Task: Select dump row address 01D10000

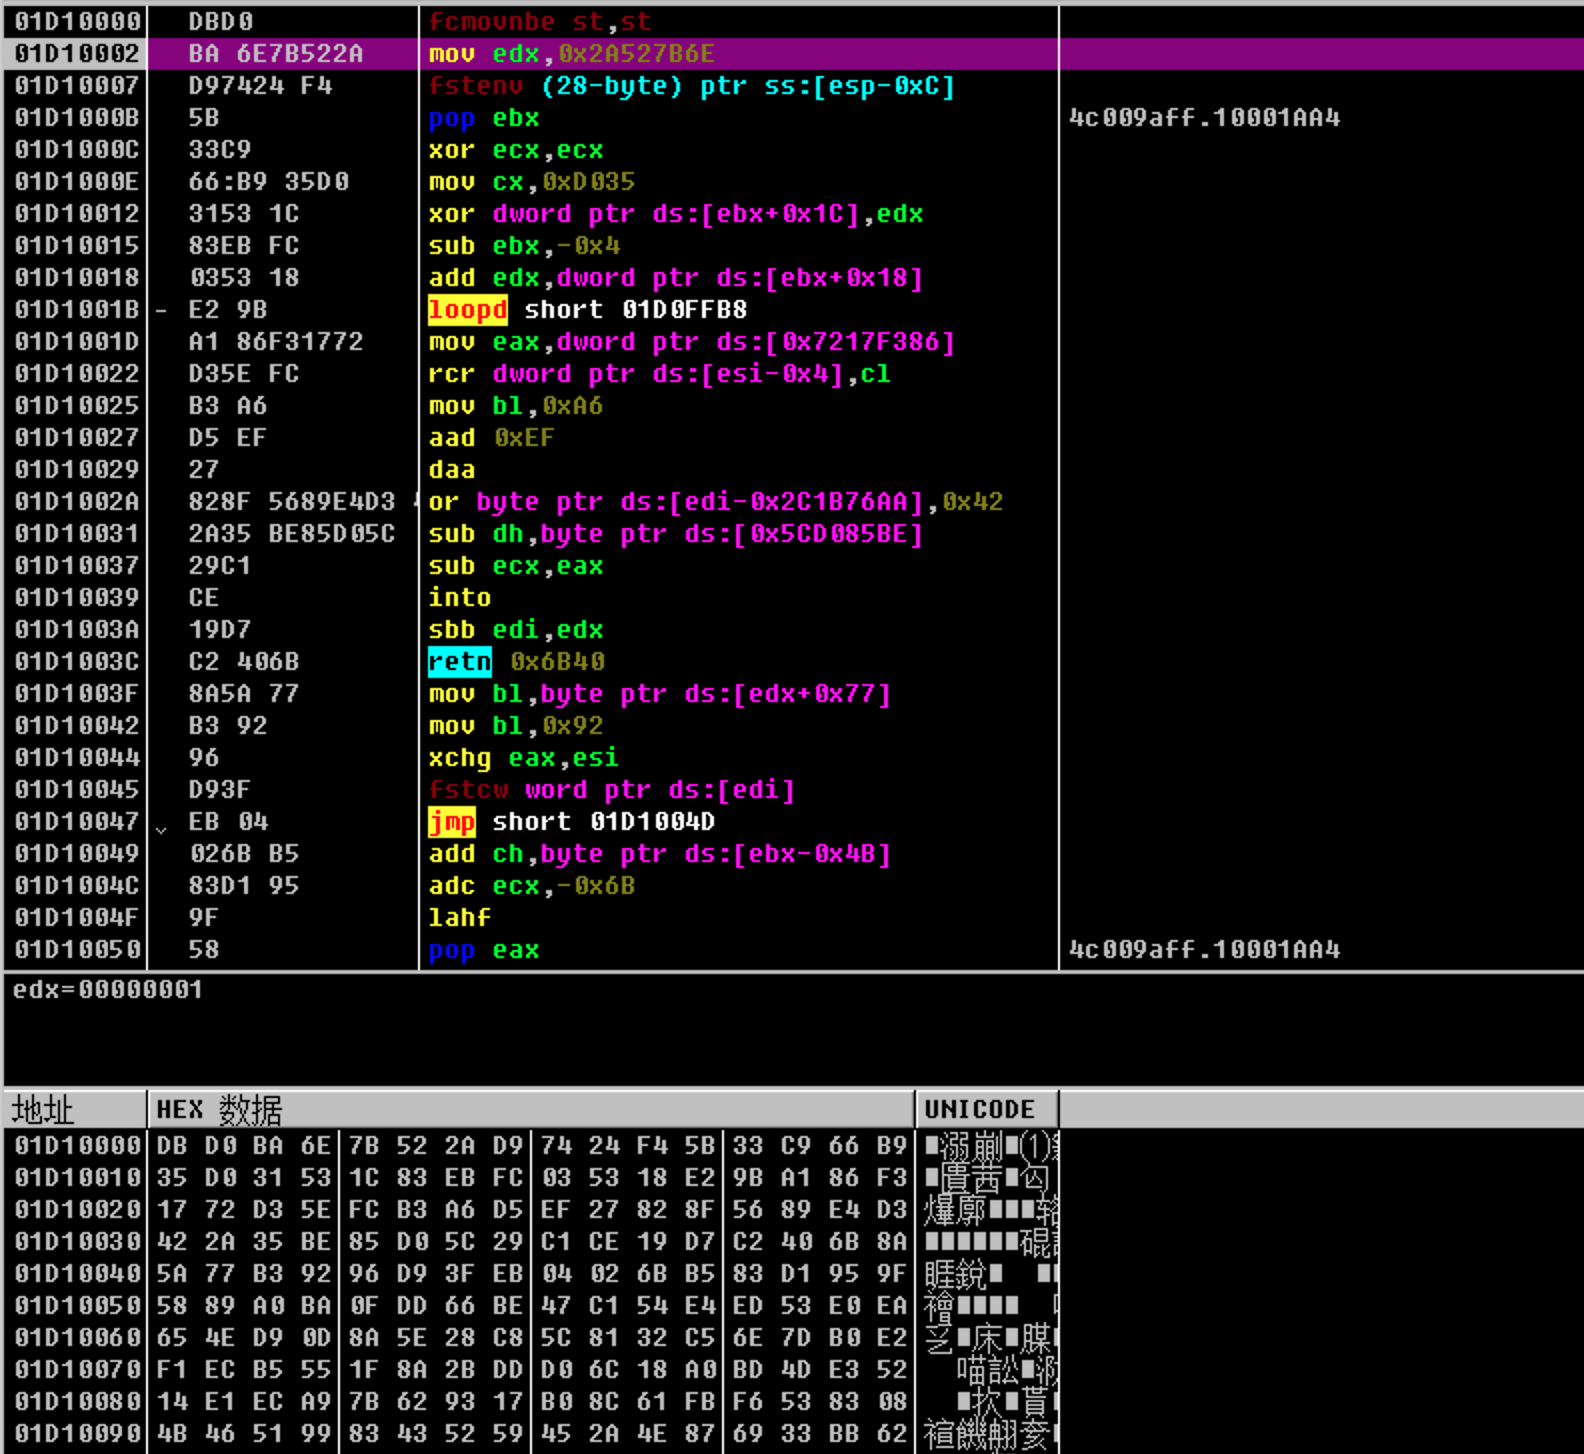Action: point(77,1146)
